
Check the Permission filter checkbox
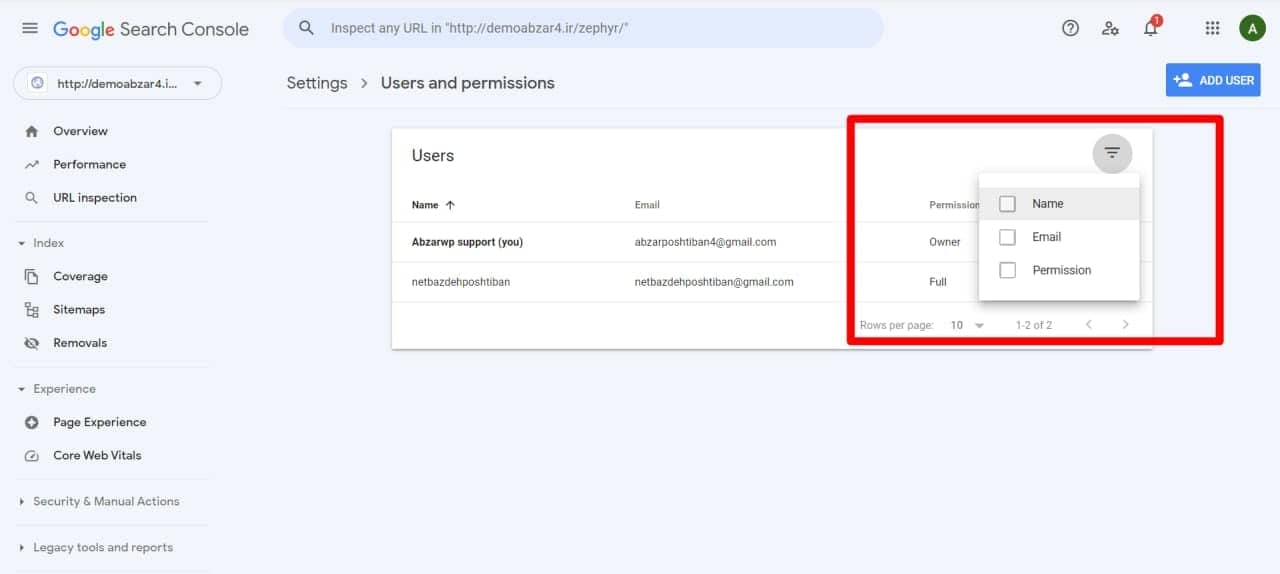pyautogui.click(x=1008, y=270)
